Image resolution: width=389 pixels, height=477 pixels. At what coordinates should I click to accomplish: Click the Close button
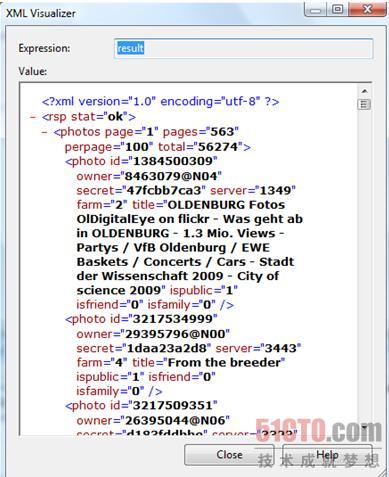coord(229,455)
